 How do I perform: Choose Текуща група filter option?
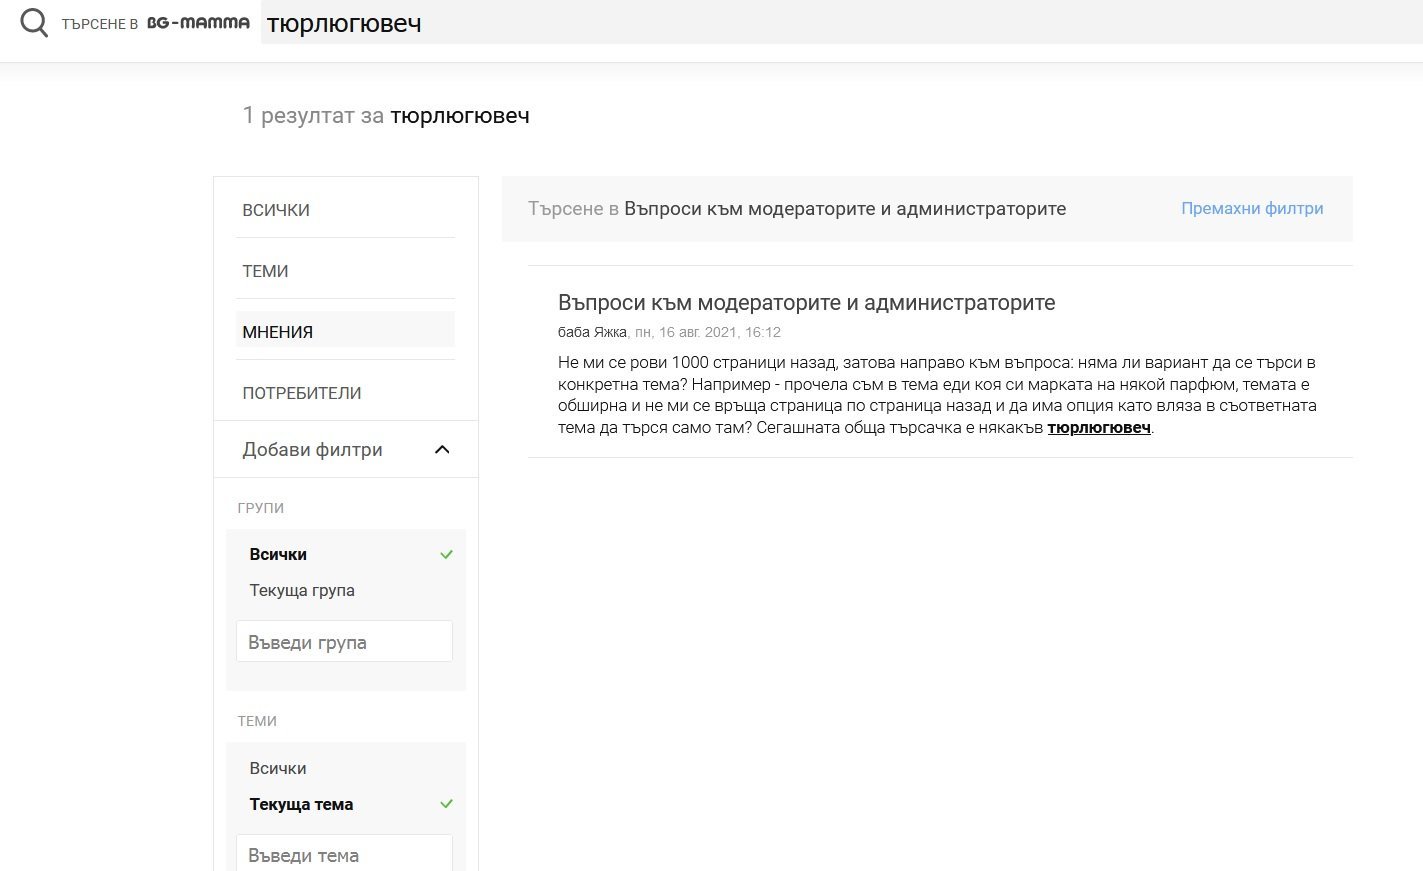coord(302,590)
